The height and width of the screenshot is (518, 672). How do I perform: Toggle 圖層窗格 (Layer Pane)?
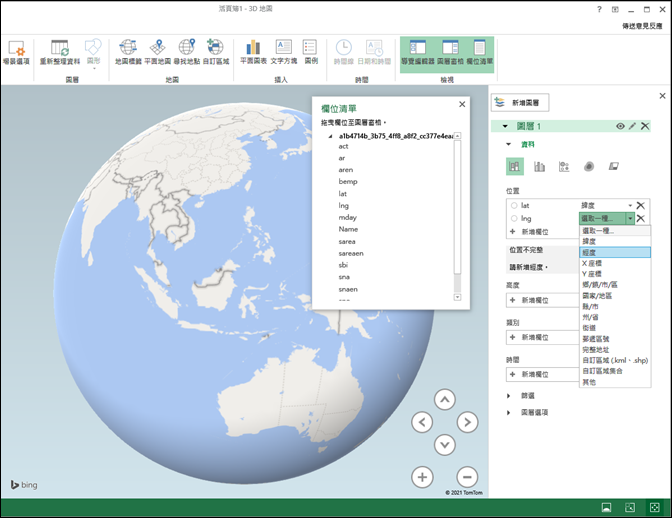coord(450,53)
